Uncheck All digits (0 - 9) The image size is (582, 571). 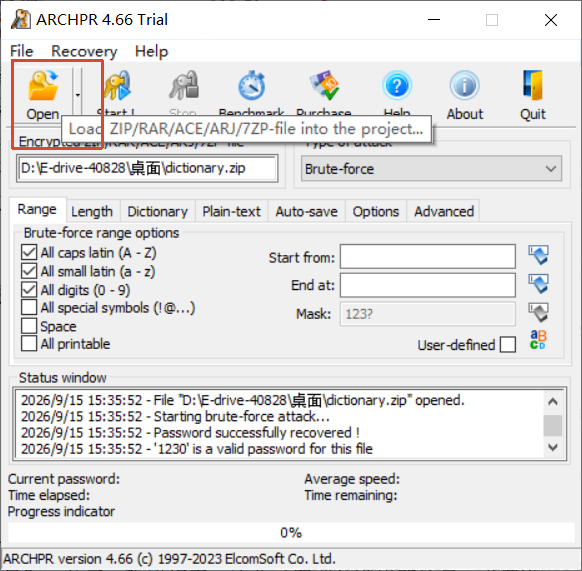click(x=29, y=290)
